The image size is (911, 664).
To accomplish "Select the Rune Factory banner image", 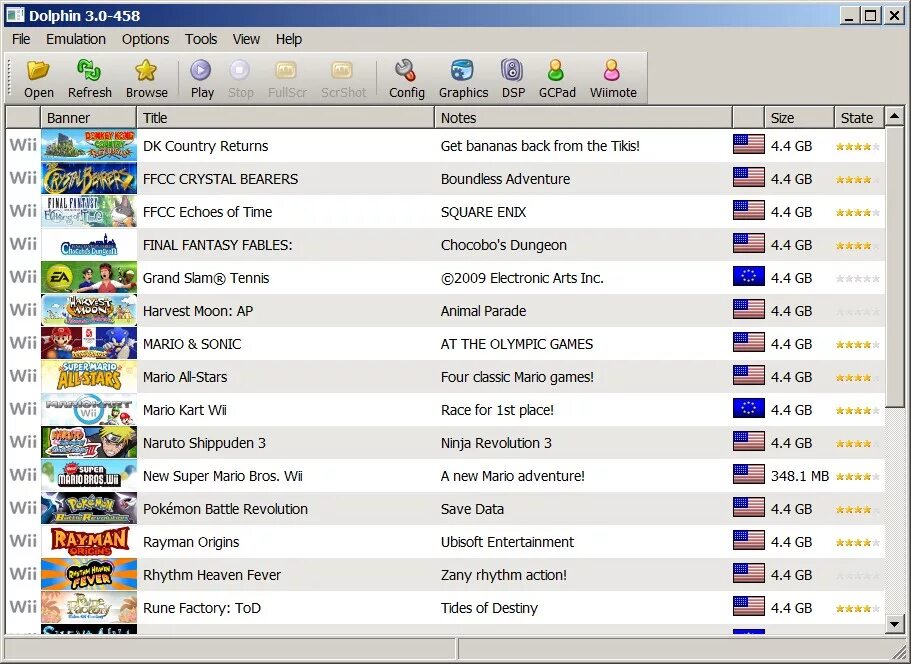I will pyautogui.click(x=89, y=608).
